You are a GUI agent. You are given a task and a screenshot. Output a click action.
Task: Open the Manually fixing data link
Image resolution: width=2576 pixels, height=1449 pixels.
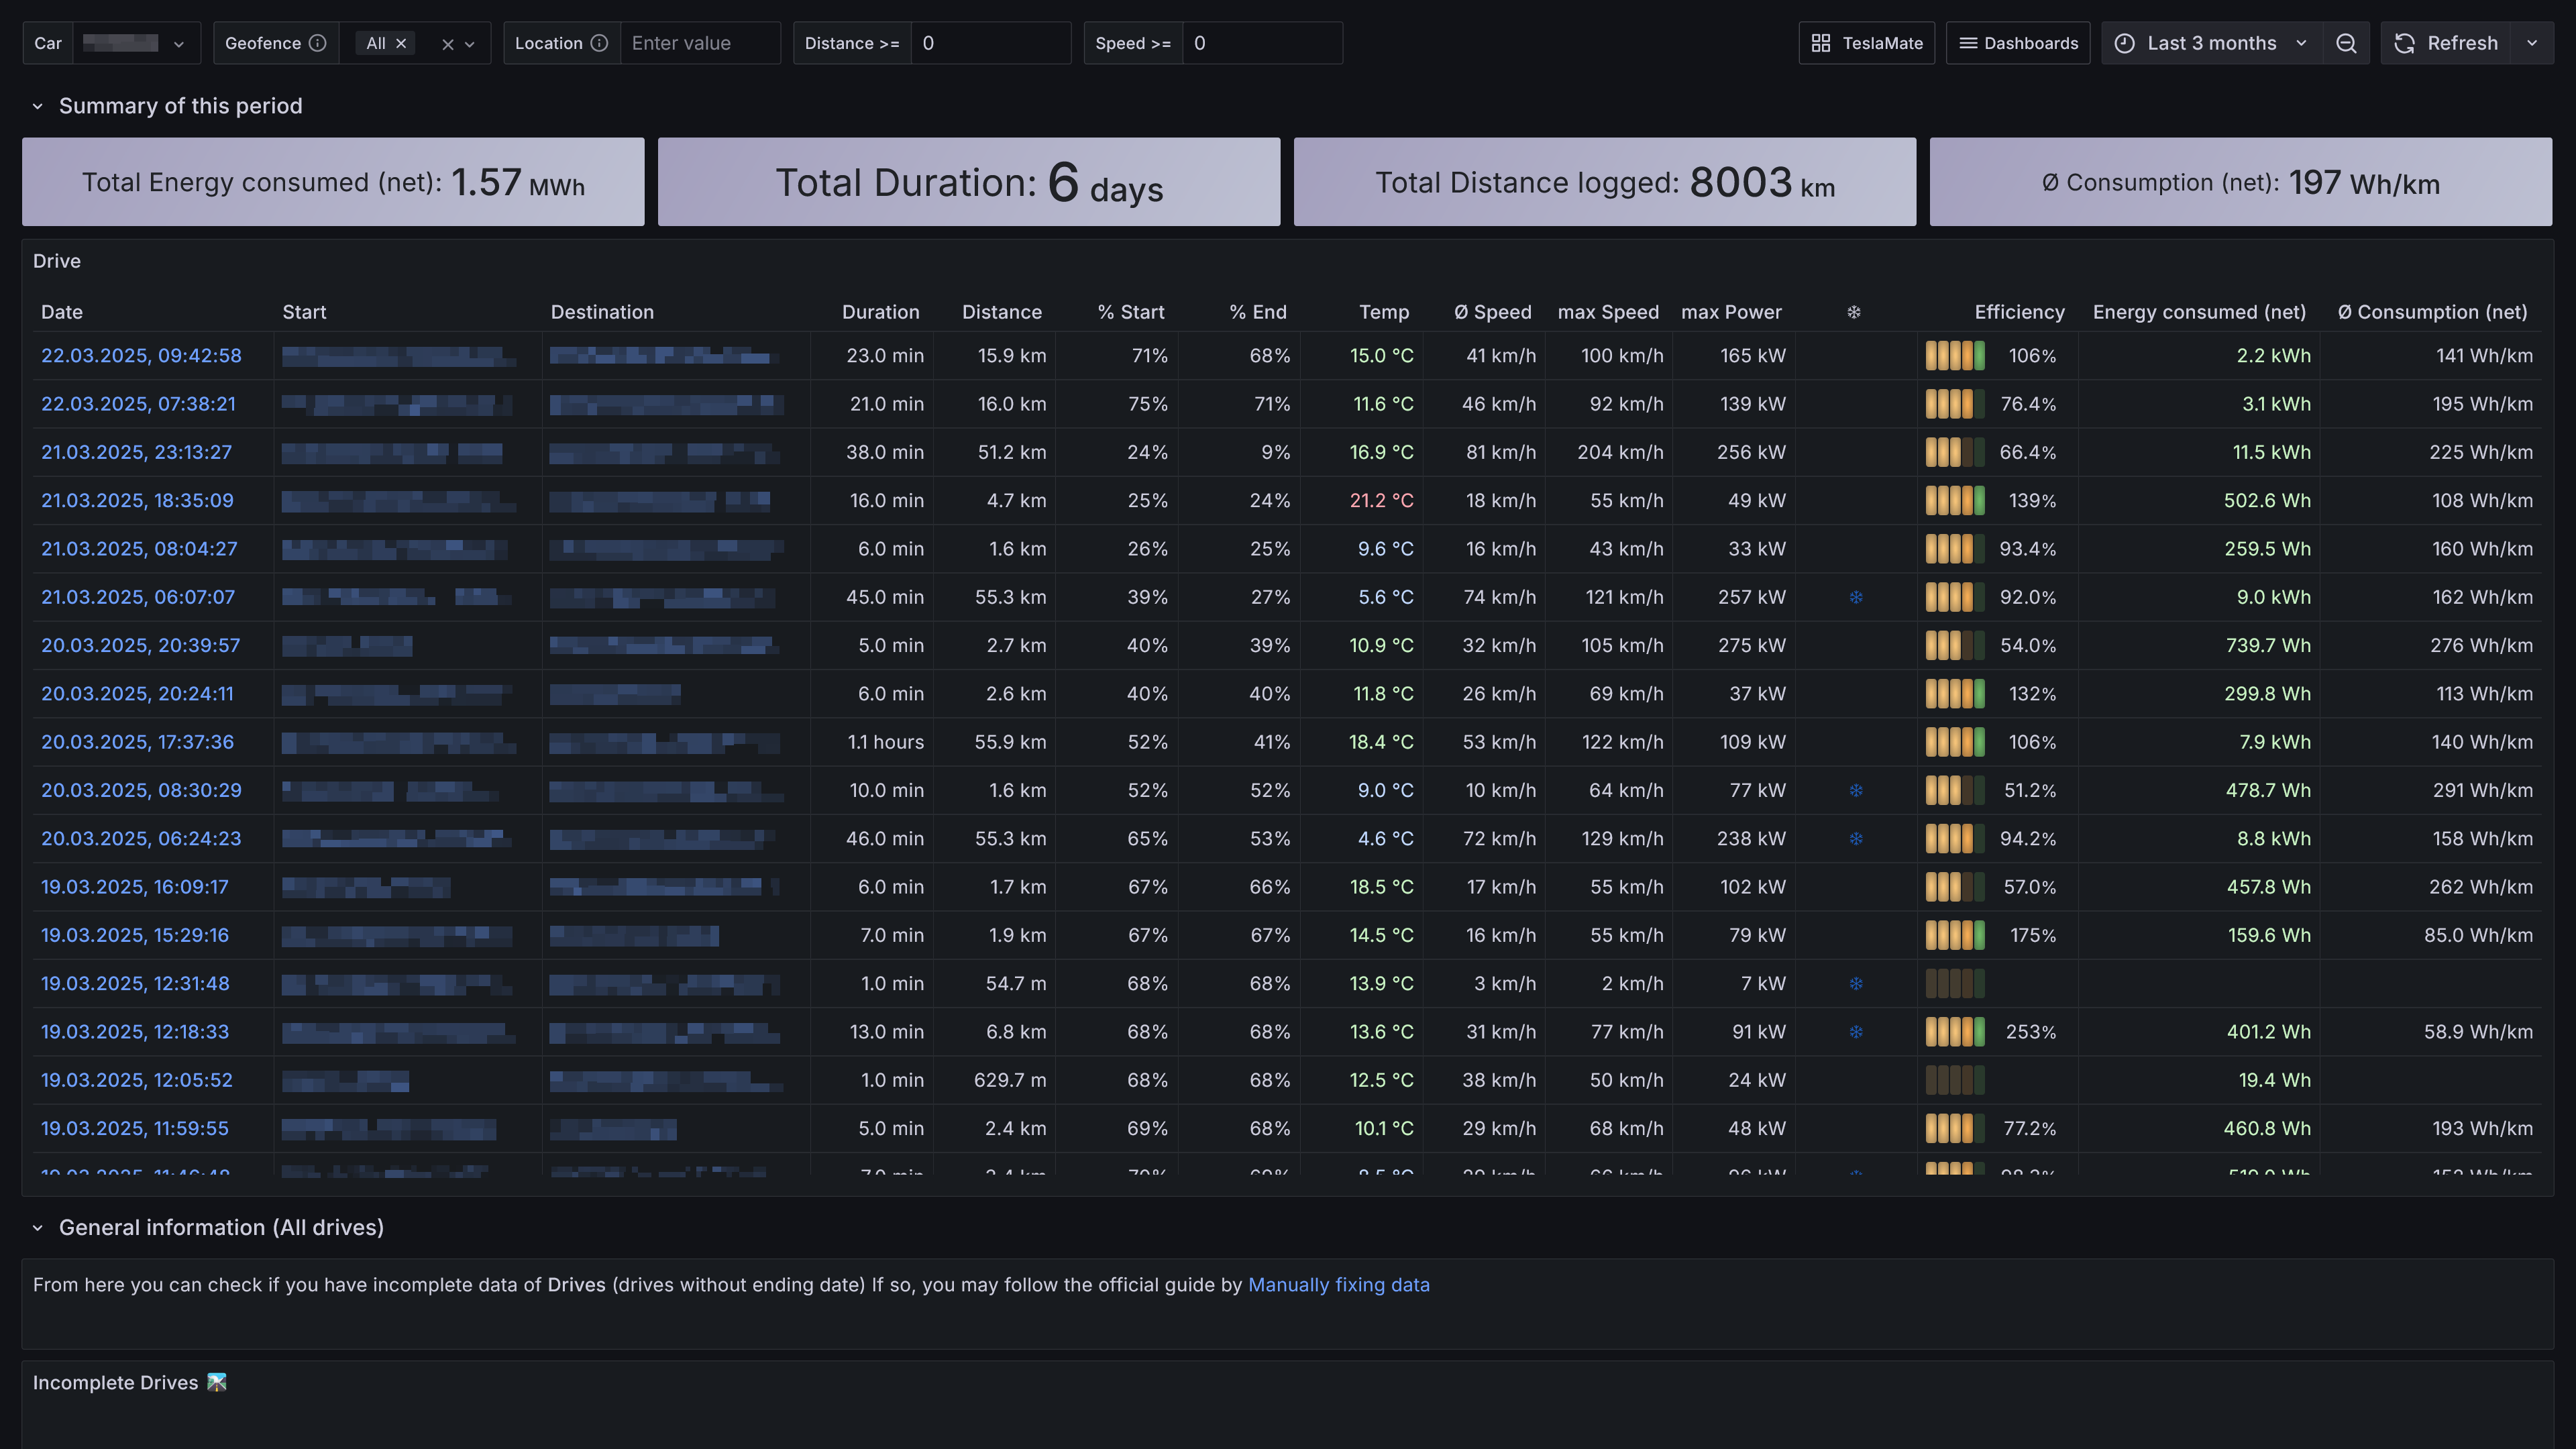pyautogui.click(x=1338, y=1285)
